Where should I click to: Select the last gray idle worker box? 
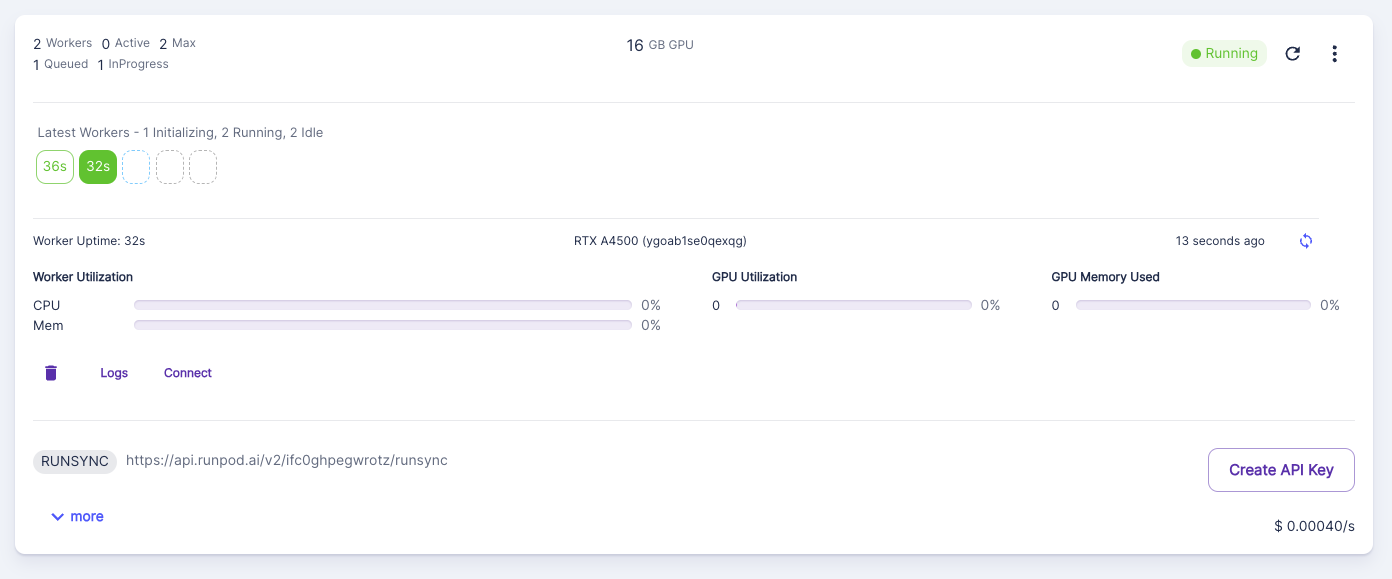[x=203, y=167]
